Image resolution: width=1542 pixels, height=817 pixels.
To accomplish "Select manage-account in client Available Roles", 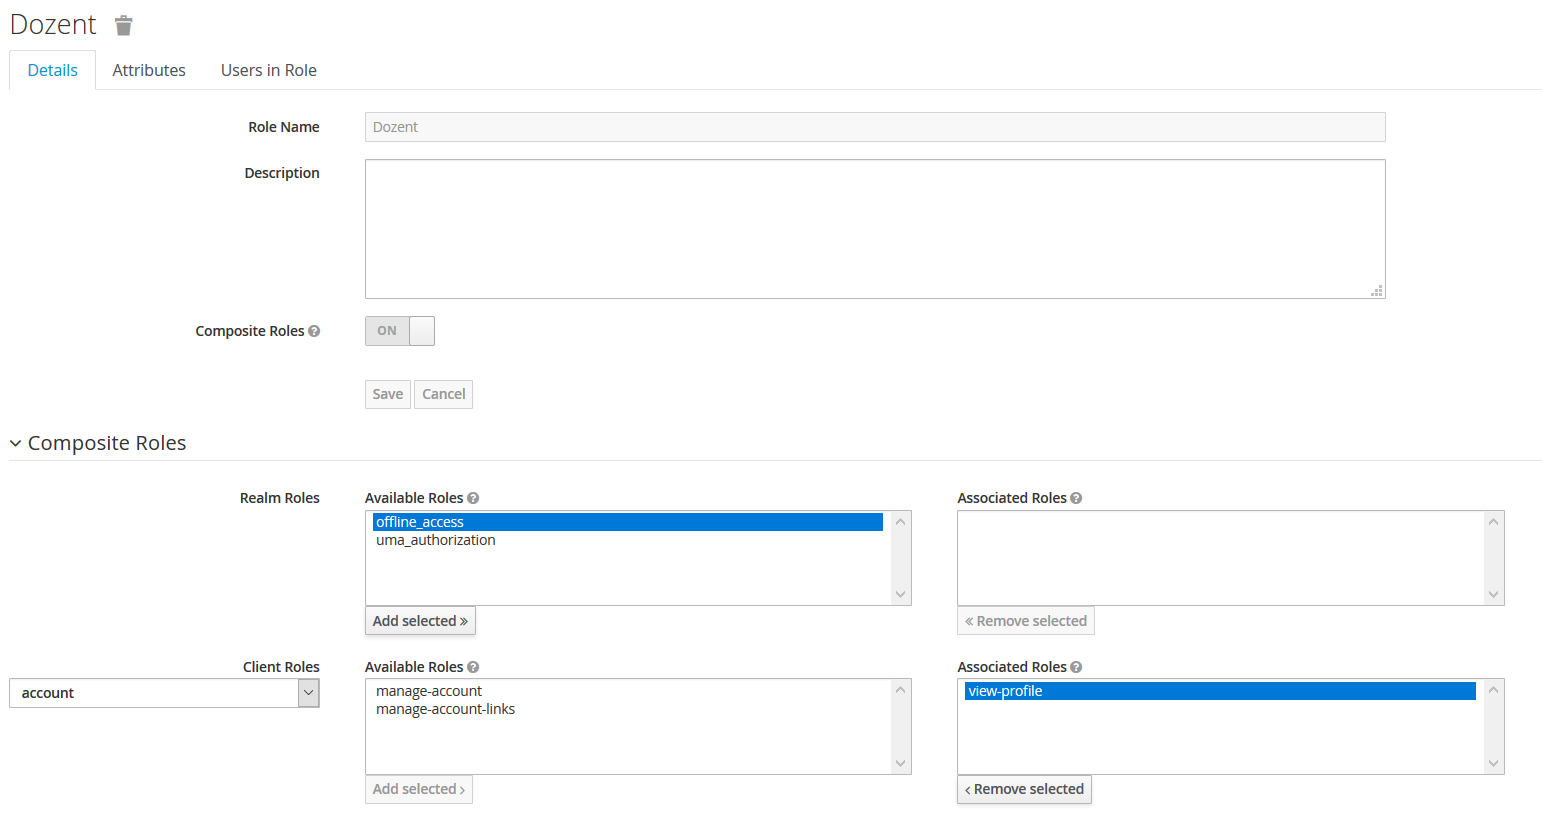I will pos(628,691).
